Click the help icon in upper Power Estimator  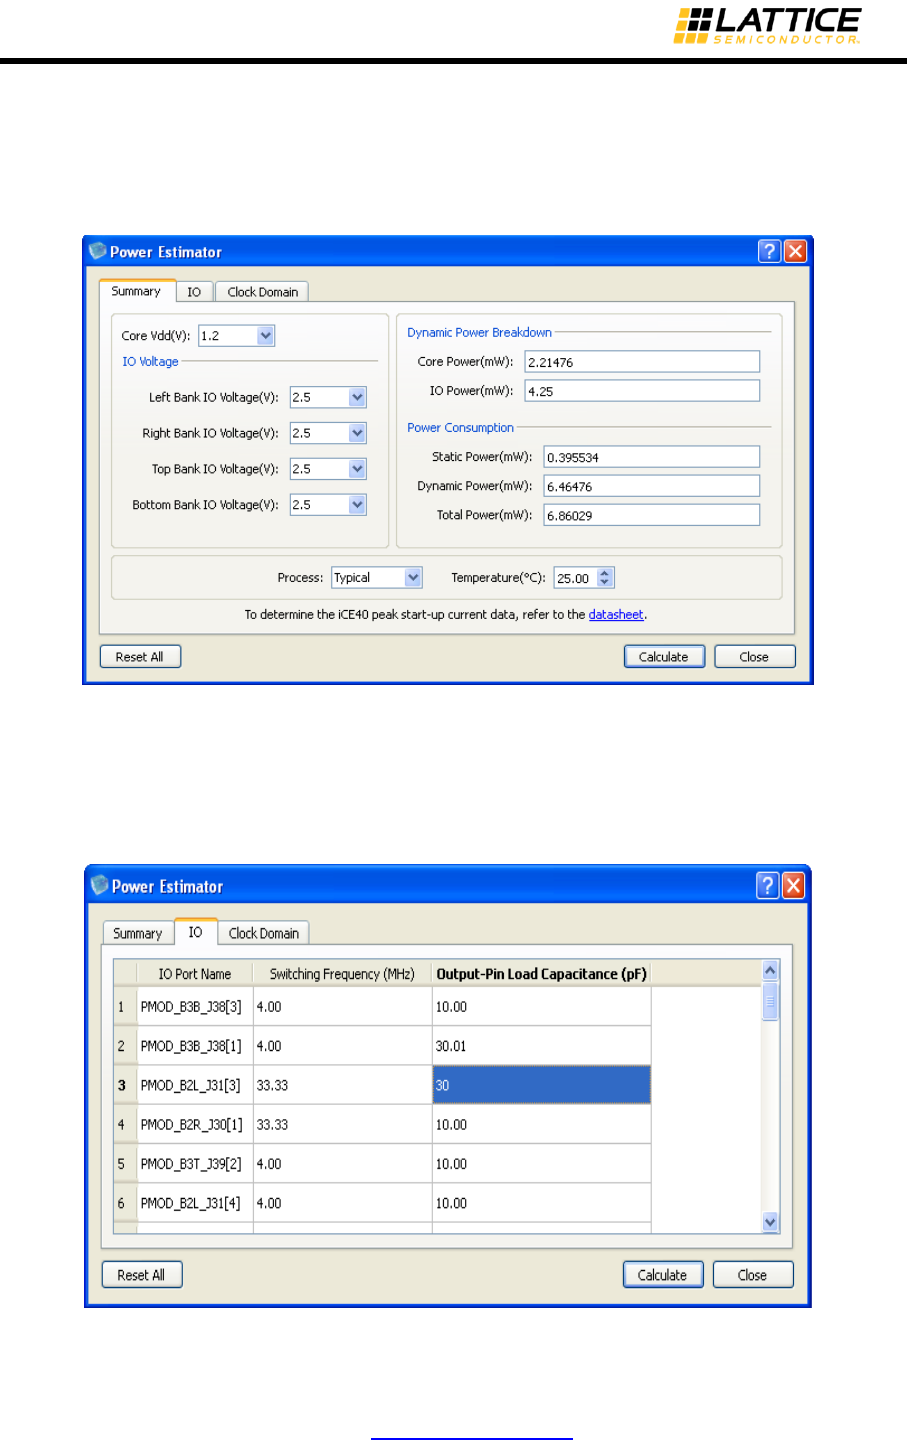(x=769, y=251)
